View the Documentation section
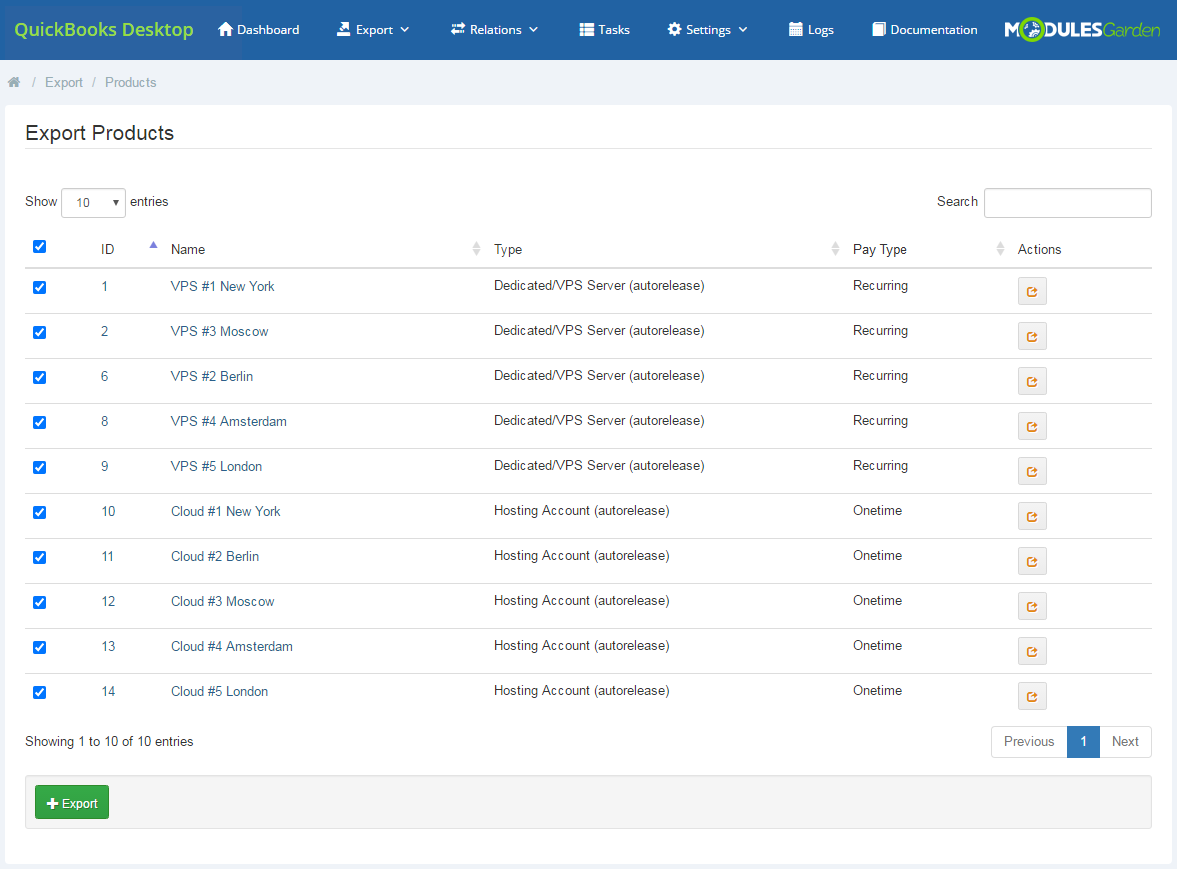 click(x=923, y=29)
